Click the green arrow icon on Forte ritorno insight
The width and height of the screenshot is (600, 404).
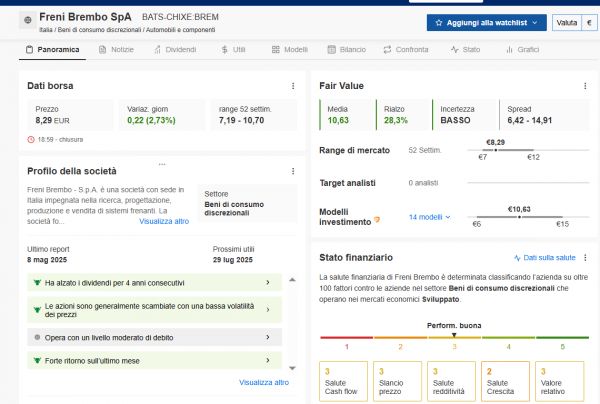point(37,360)
